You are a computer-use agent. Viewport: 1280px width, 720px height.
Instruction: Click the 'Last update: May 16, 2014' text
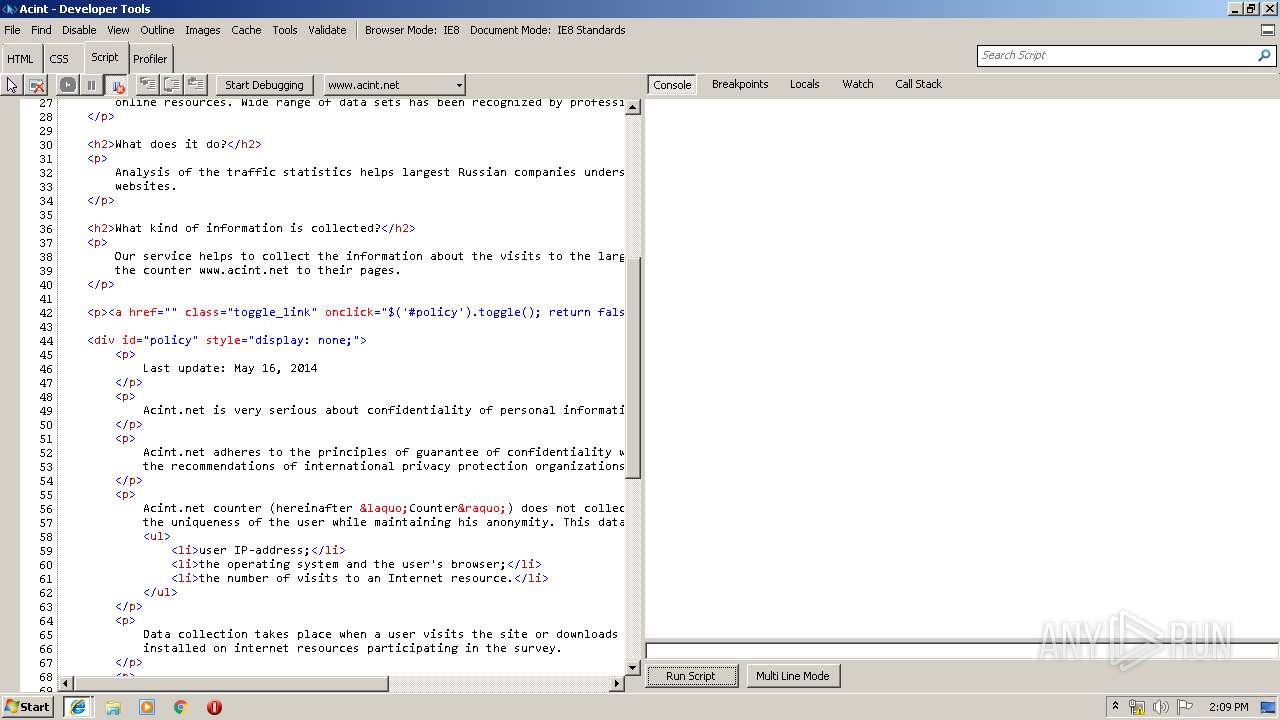pyautogui.click(x=230, y=368)
